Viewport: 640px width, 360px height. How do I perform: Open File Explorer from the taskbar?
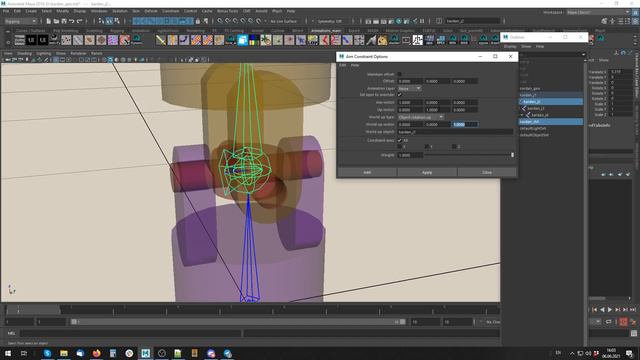pyautogui.click(x=64, y=353)
